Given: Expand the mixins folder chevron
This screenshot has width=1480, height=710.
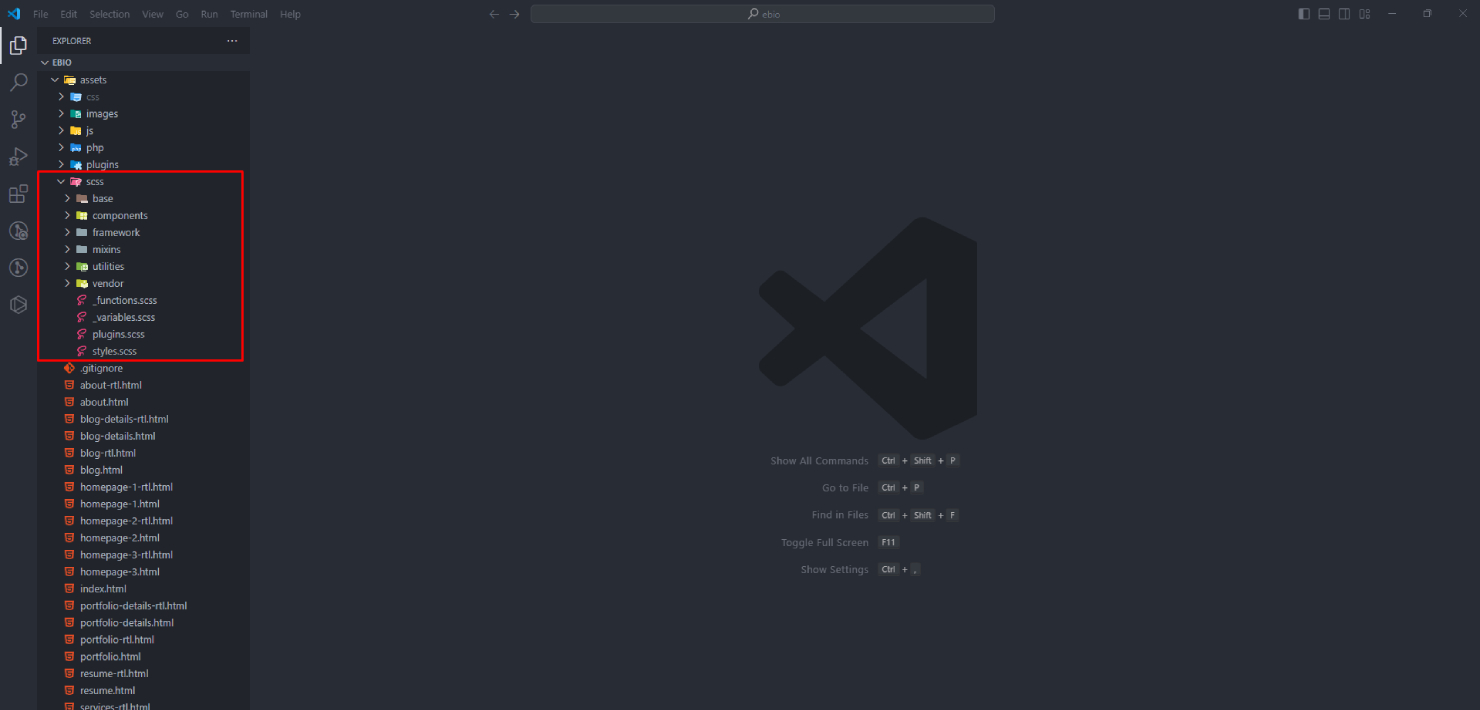Looking at the screenshot, I should point(67,250).
